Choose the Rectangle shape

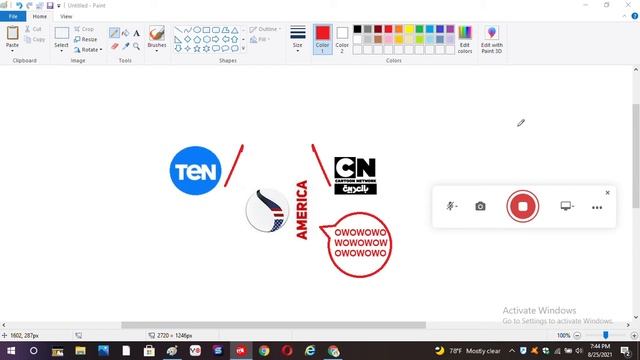(x=207, y=30)
